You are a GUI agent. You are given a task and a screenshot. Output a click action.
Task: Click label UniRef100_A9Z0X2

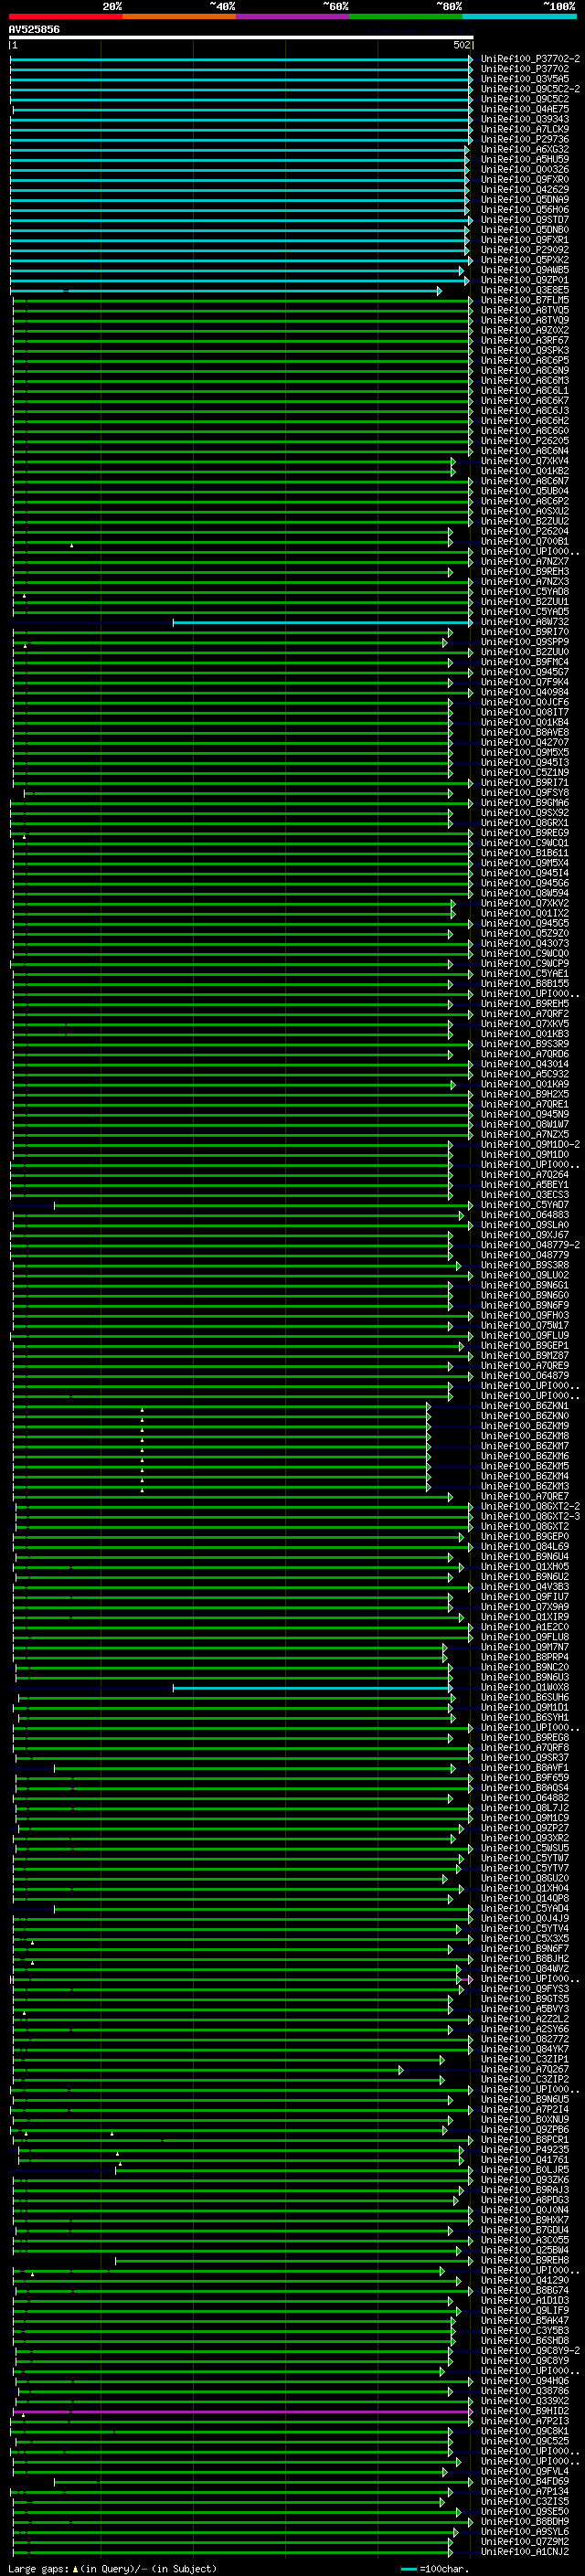point(525,330)
